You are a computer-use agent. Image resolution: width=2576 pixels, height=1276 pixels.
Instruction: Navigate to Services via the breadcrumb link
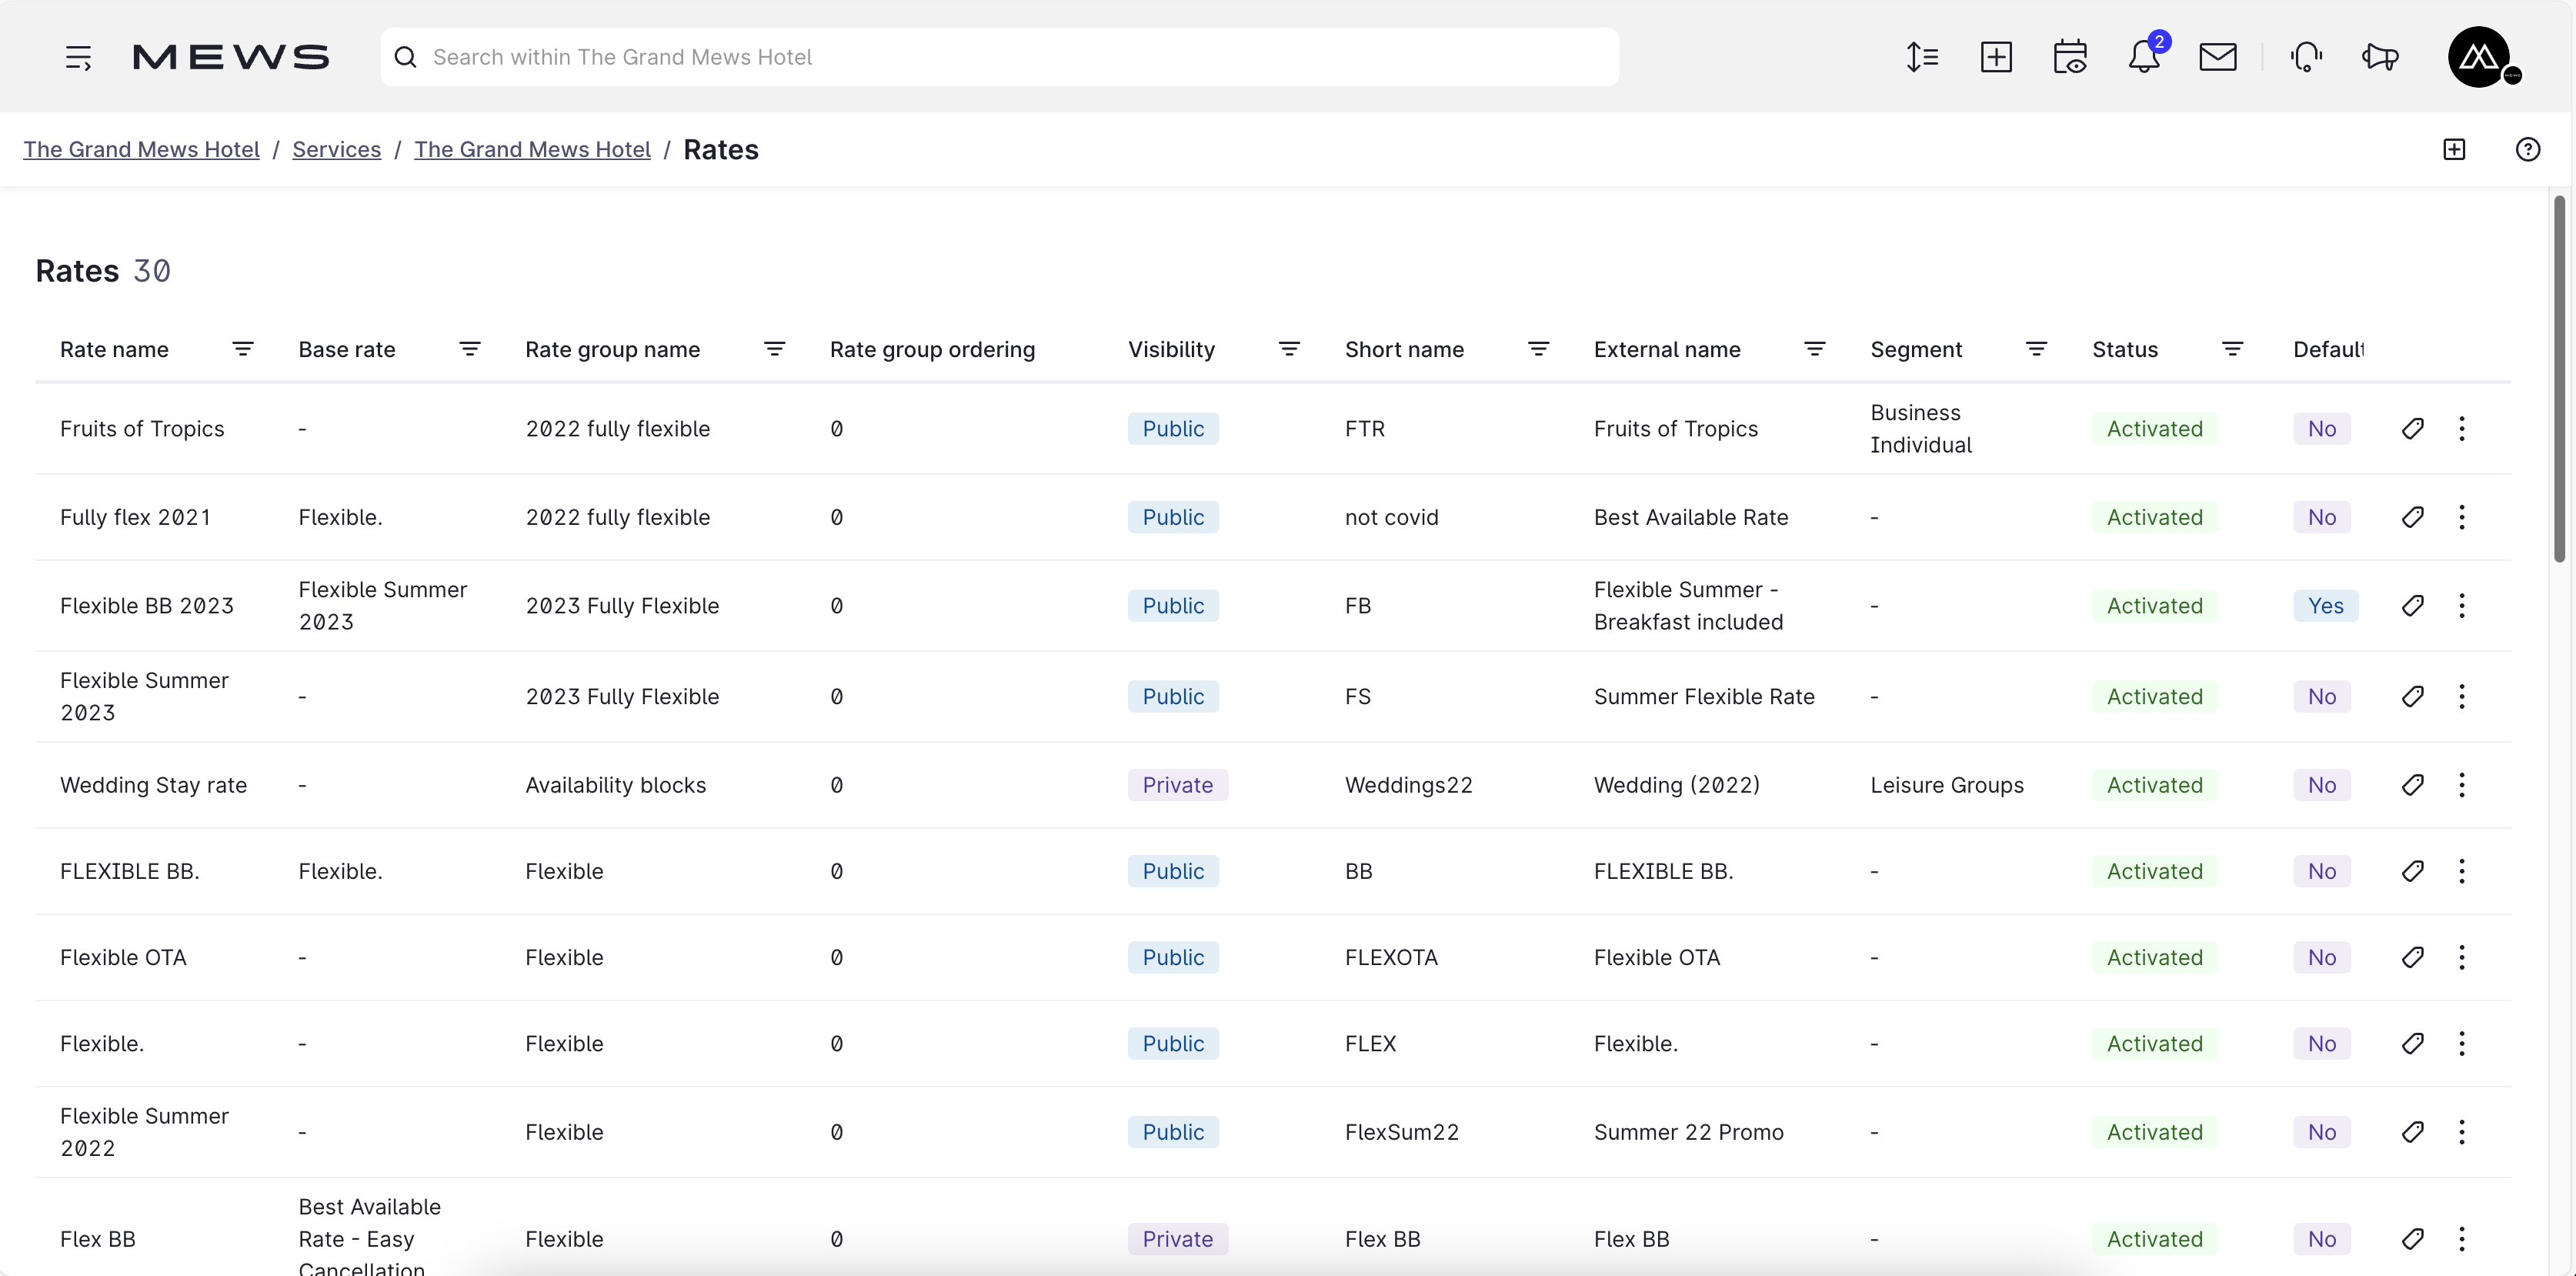click(336, 149)
